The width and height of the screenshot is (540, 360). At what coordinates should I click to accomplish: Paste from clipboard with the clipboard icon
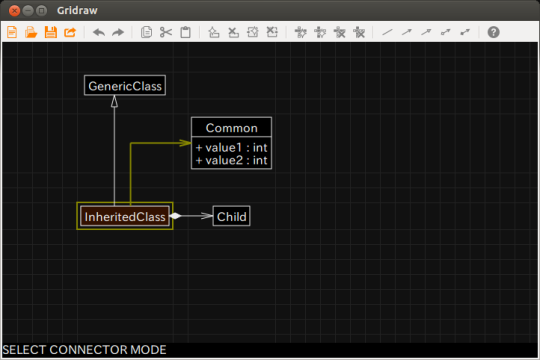(185, 32)
